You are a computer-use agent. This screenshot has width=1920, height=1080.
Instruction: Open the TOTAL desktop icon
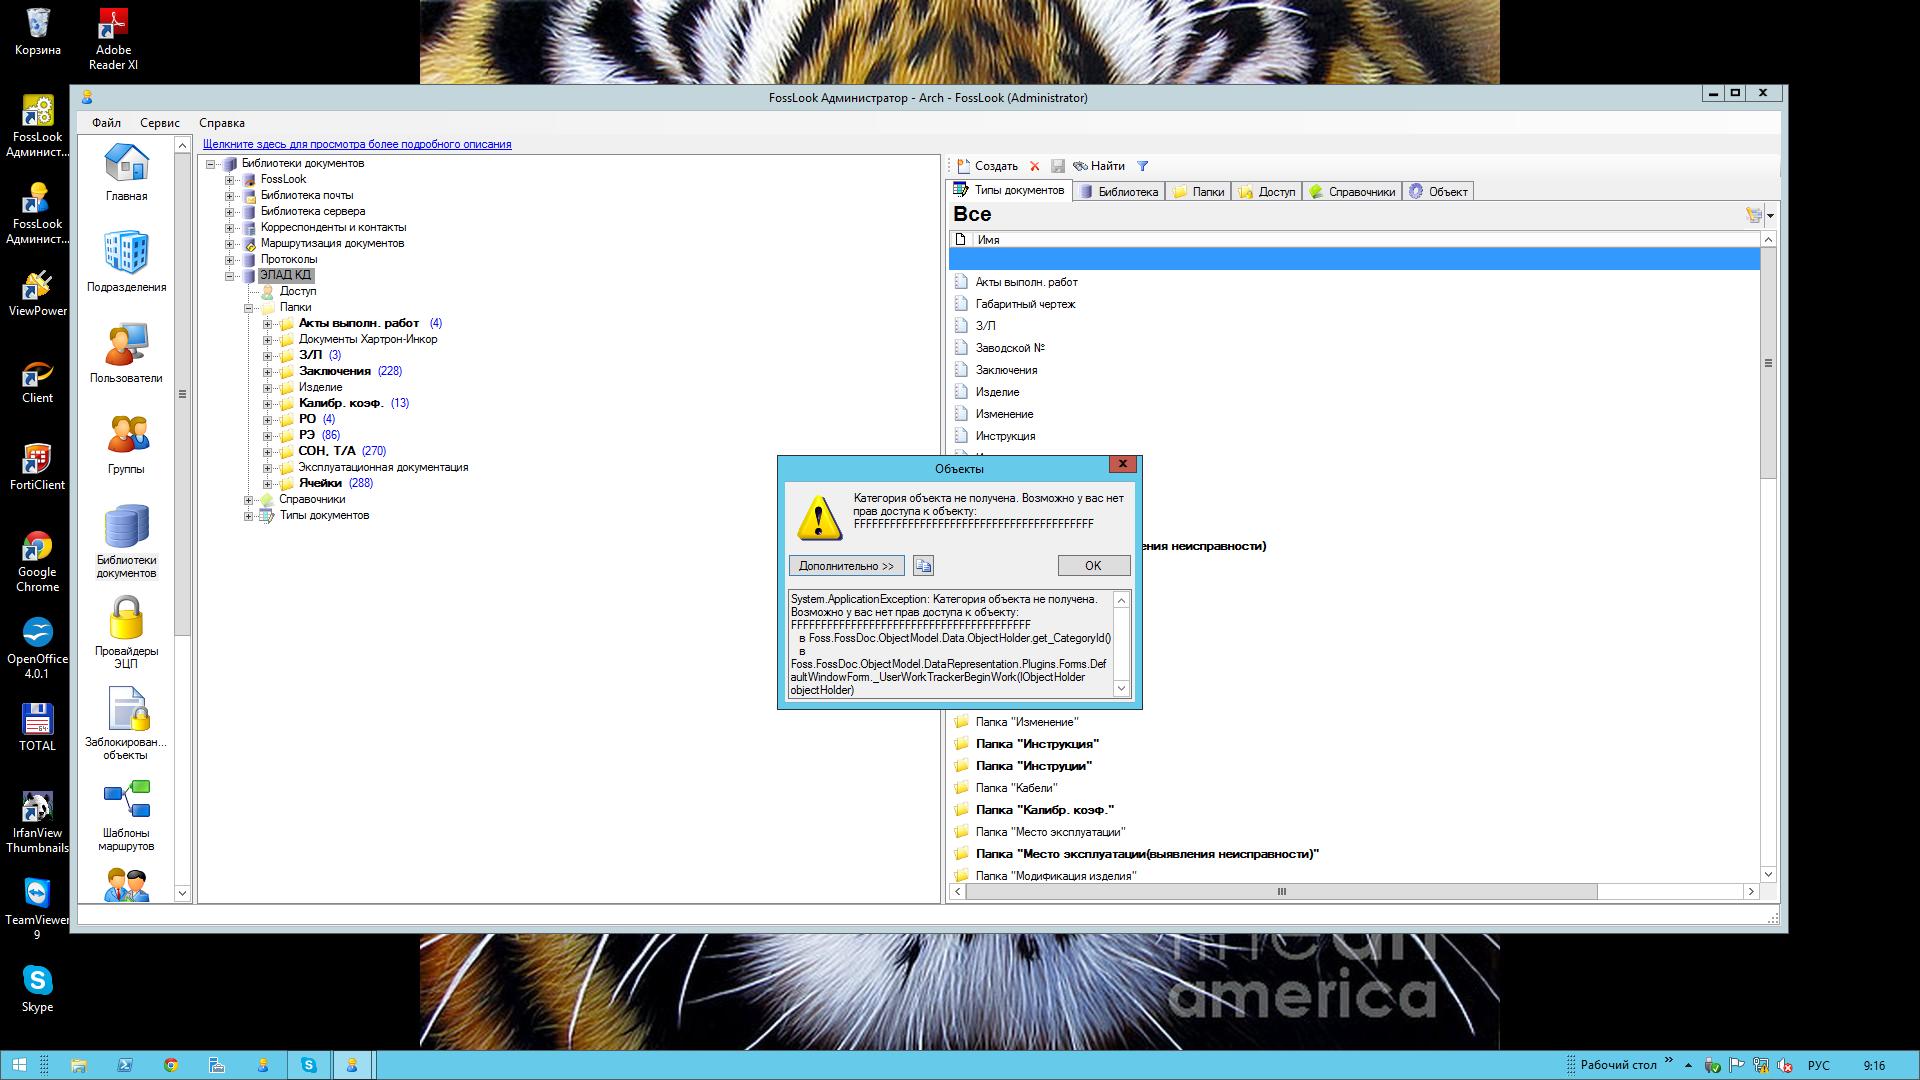pos(38,727)
